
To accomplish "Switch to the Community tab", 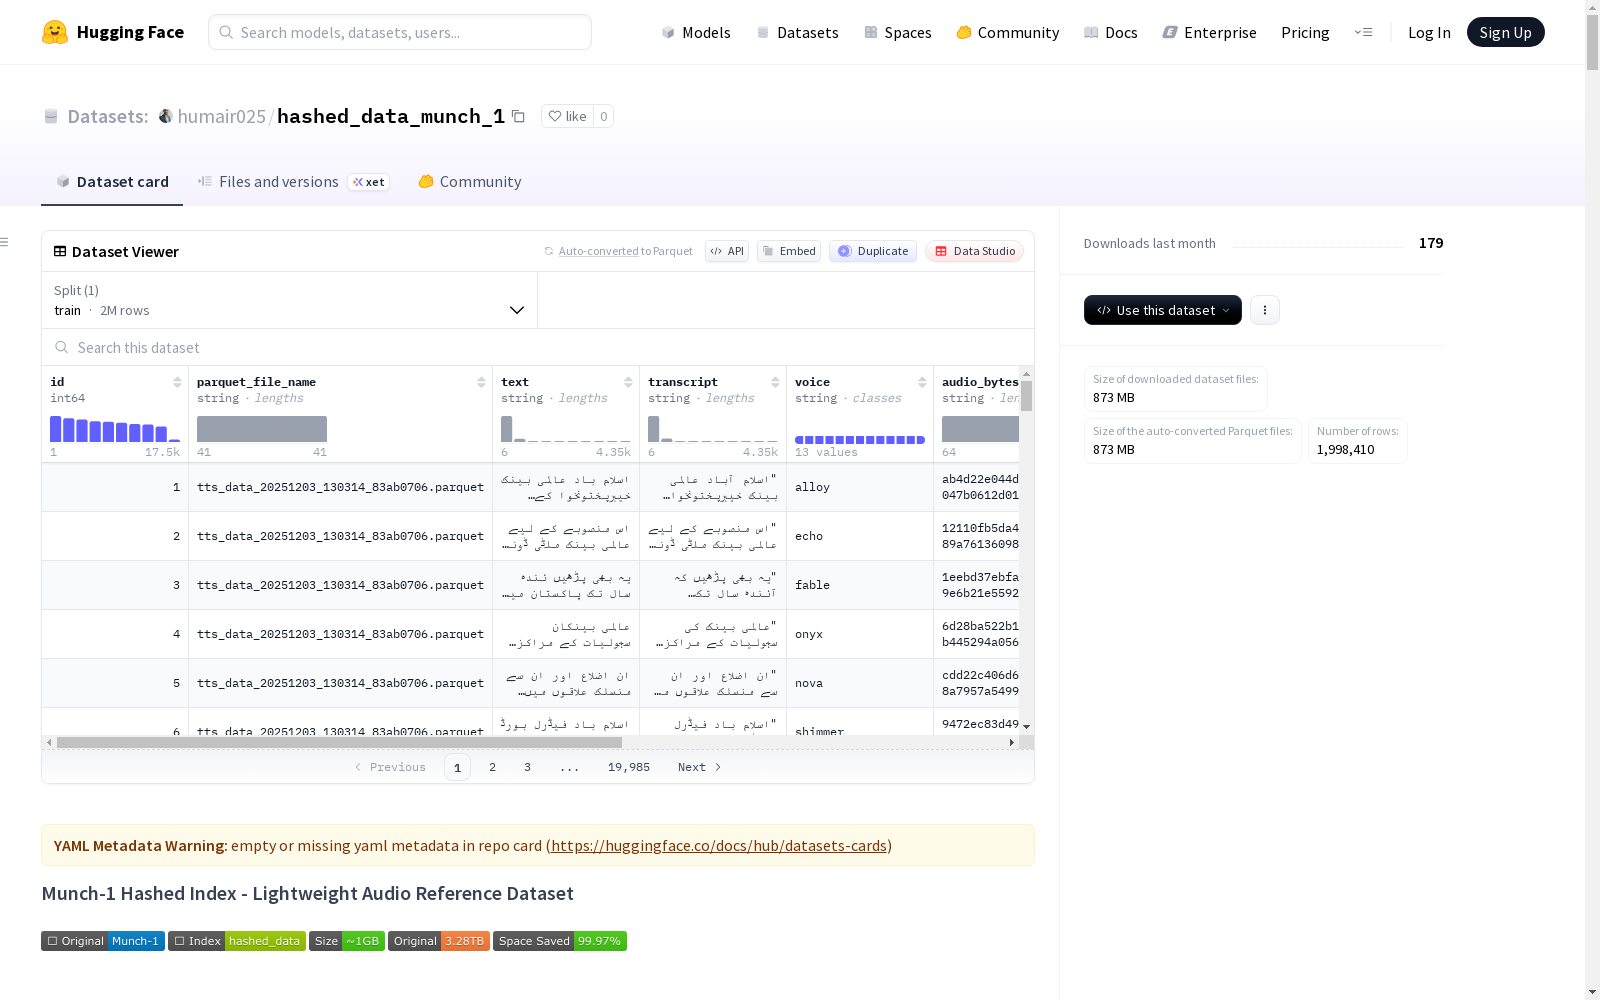I will (x=470, y=181).
